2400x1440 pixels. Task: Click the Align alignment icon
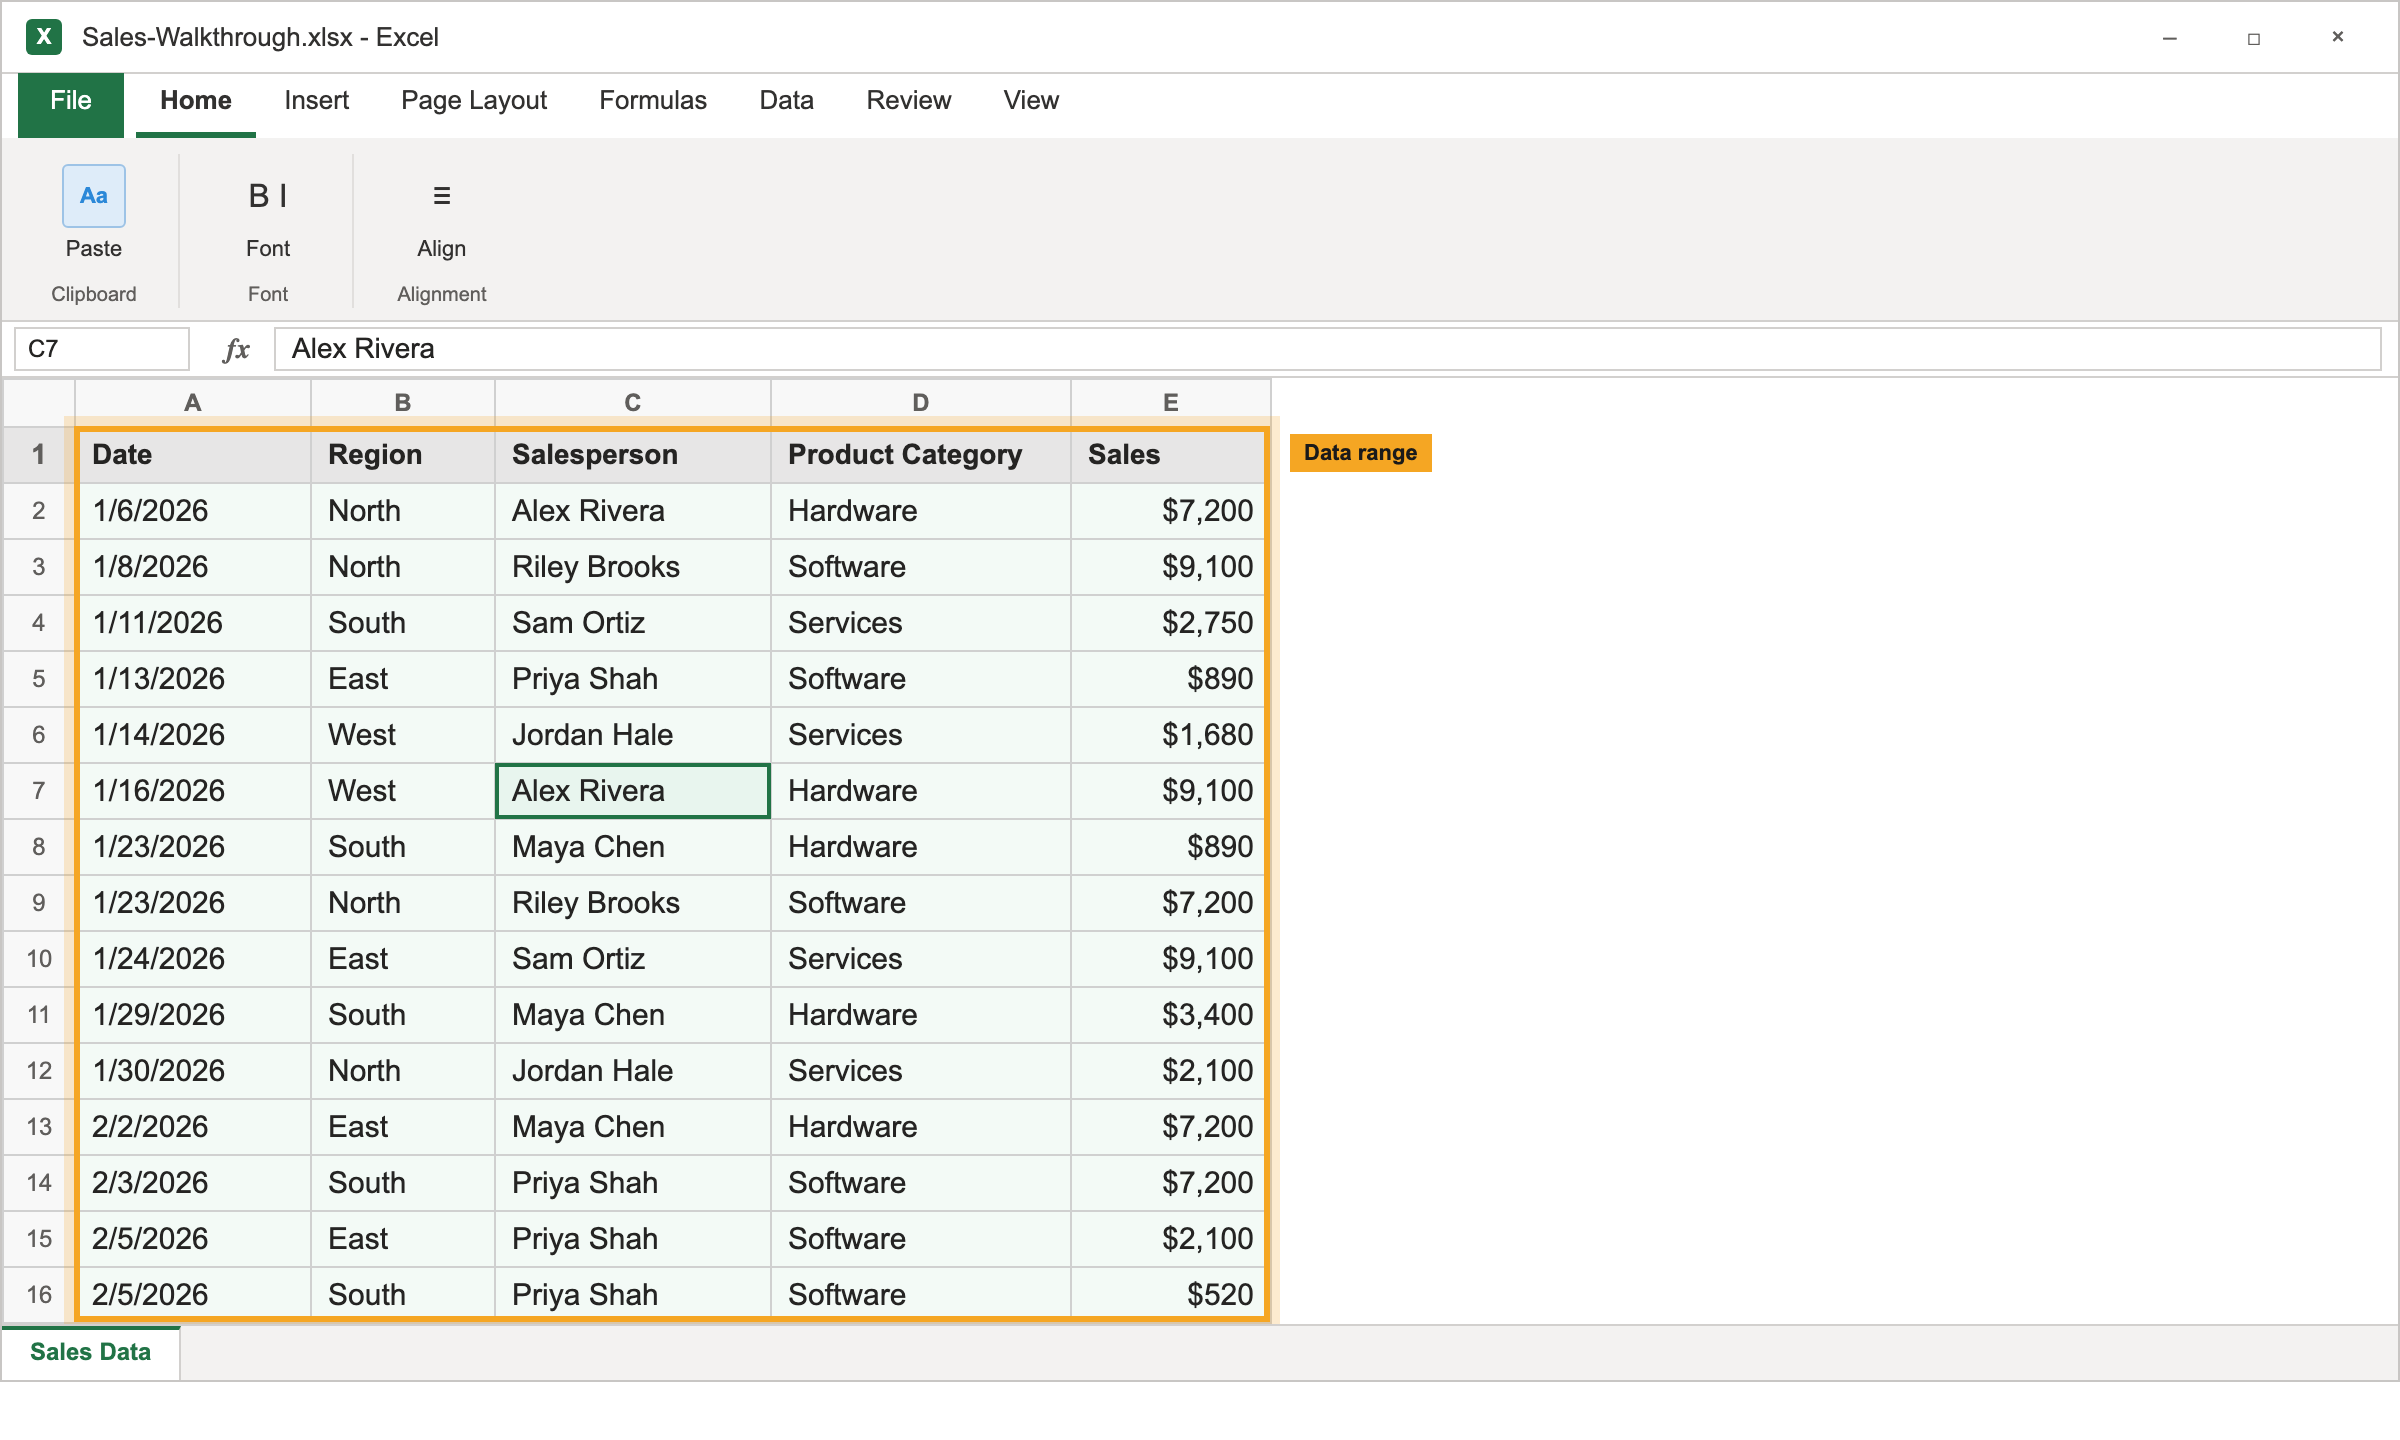click(441, 196)
